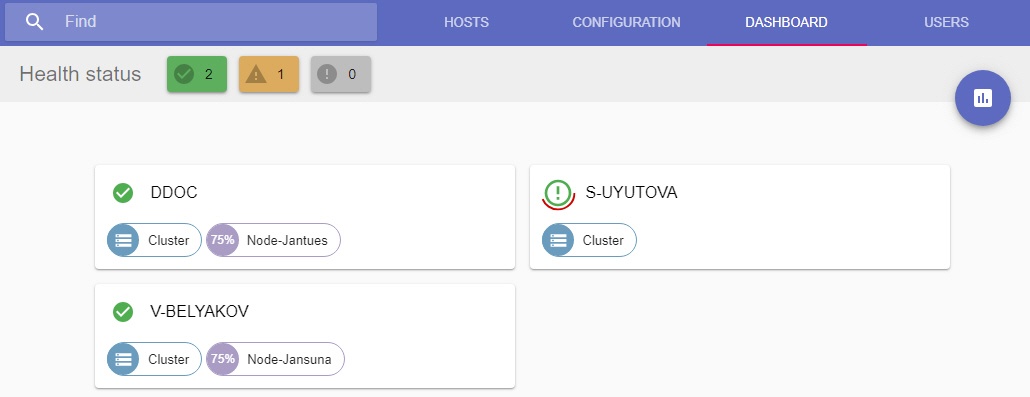
Task: Open the Node-Jantues chip
Action: 274,240
